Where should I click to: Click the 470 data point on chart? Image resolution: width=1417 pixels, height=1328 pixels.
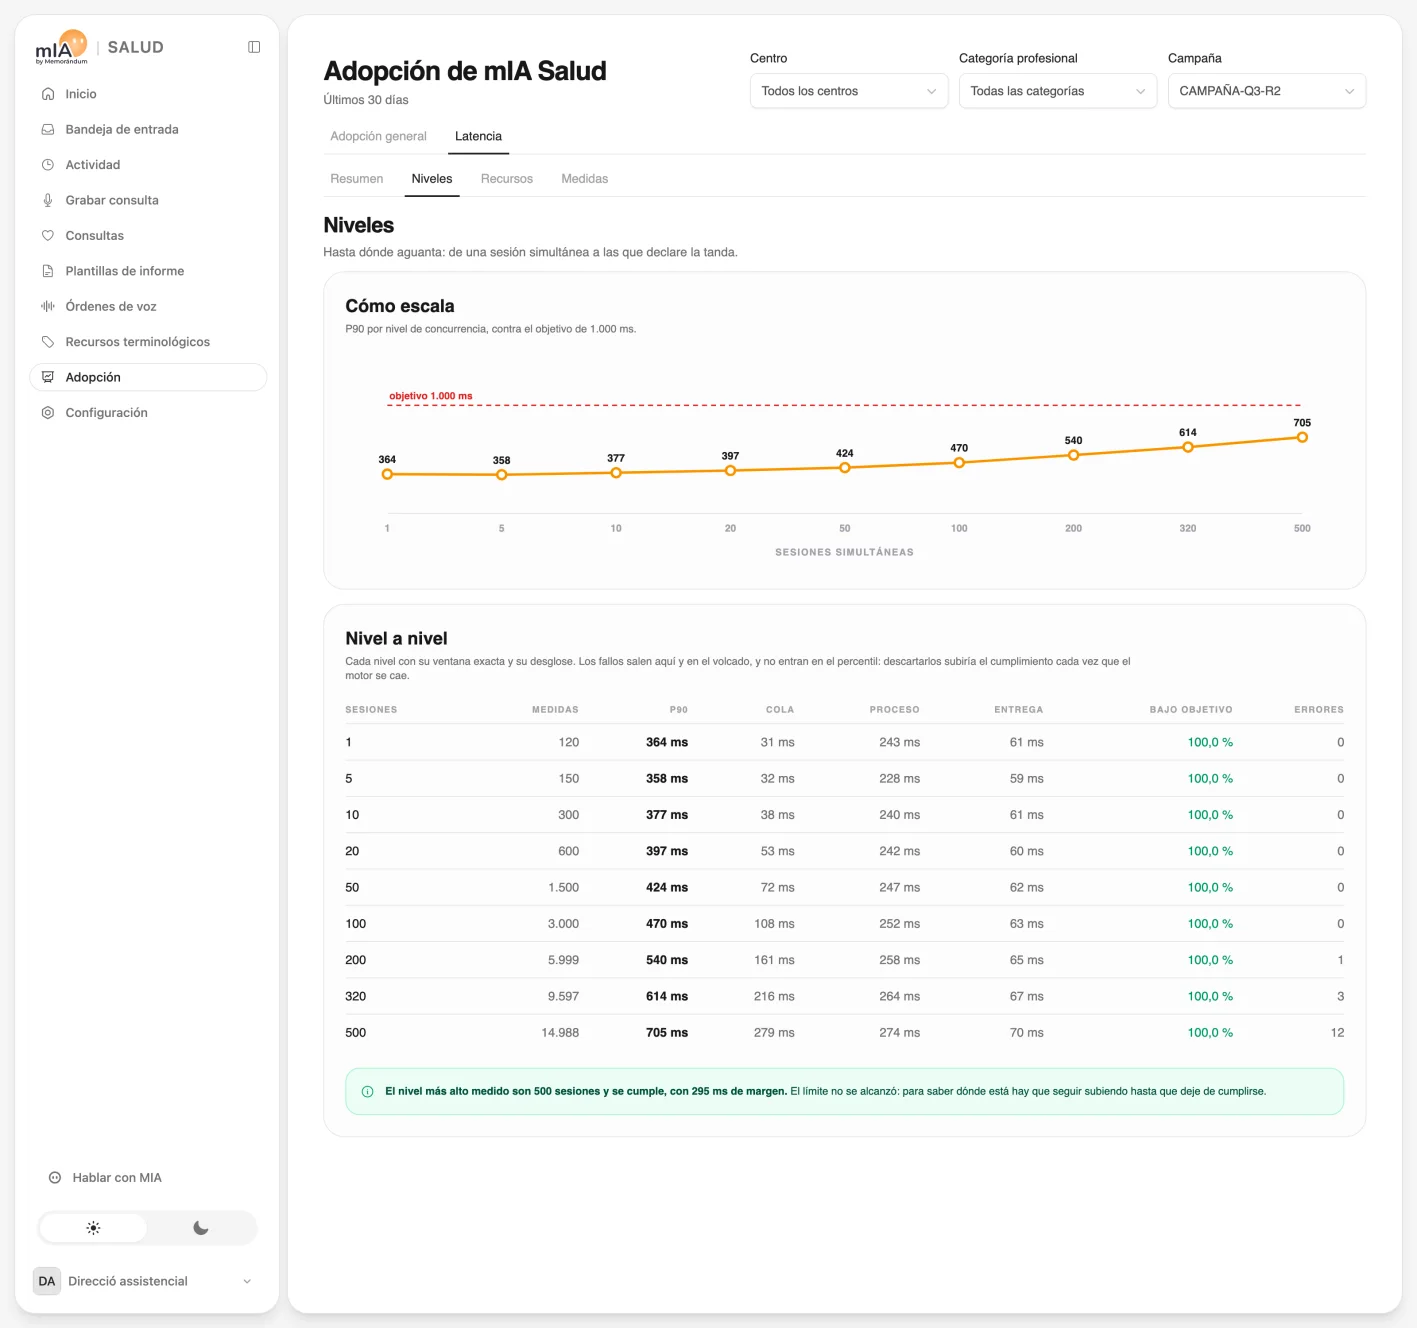click(x=959, y=462)
